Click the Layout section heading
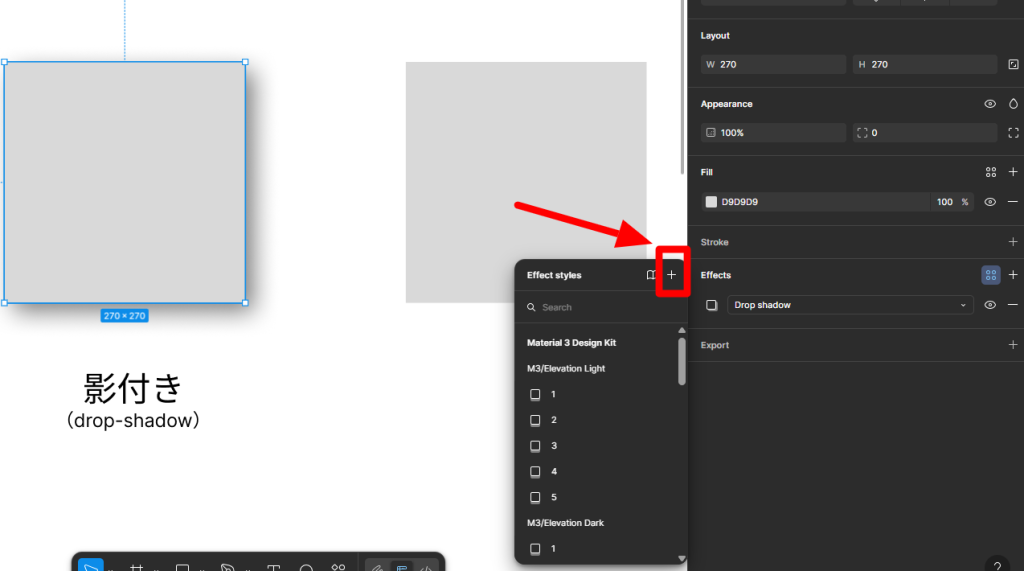1024x571 pixels. point(715,36)
